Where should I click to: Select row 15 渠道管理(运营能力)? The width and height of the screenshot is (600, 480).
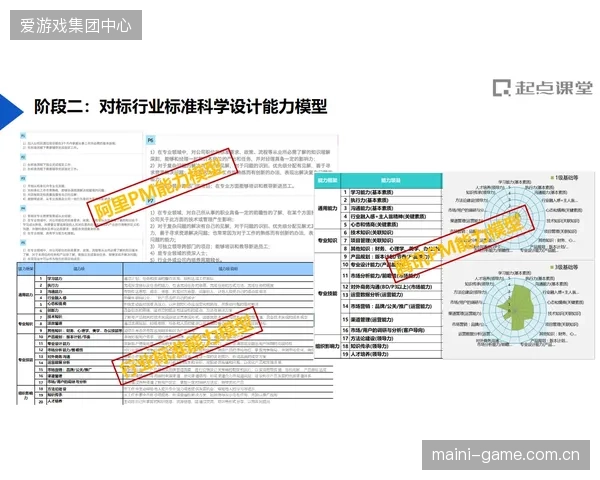point(391,320)
